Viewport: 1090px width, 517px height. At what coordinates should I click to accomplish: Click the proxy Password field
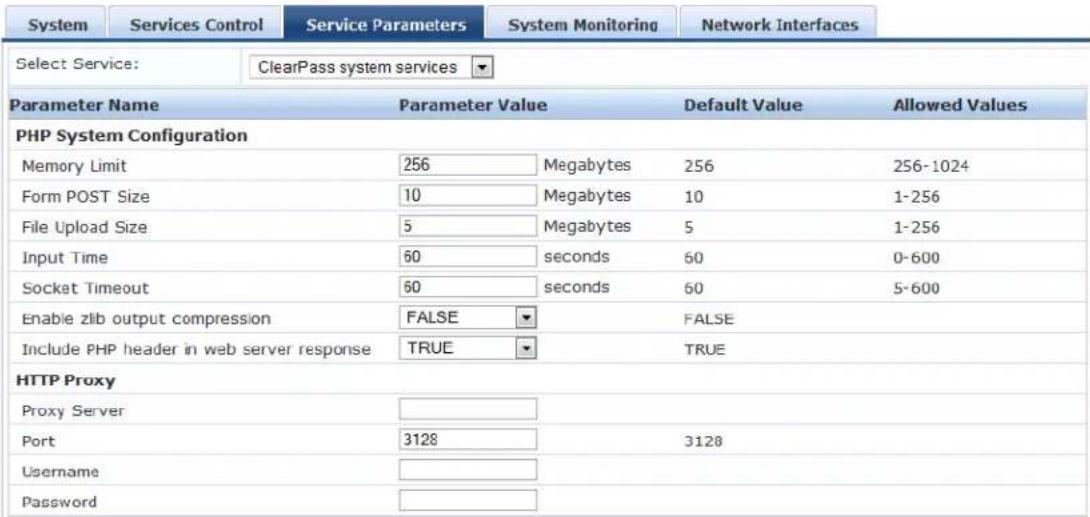click(468, 501)
